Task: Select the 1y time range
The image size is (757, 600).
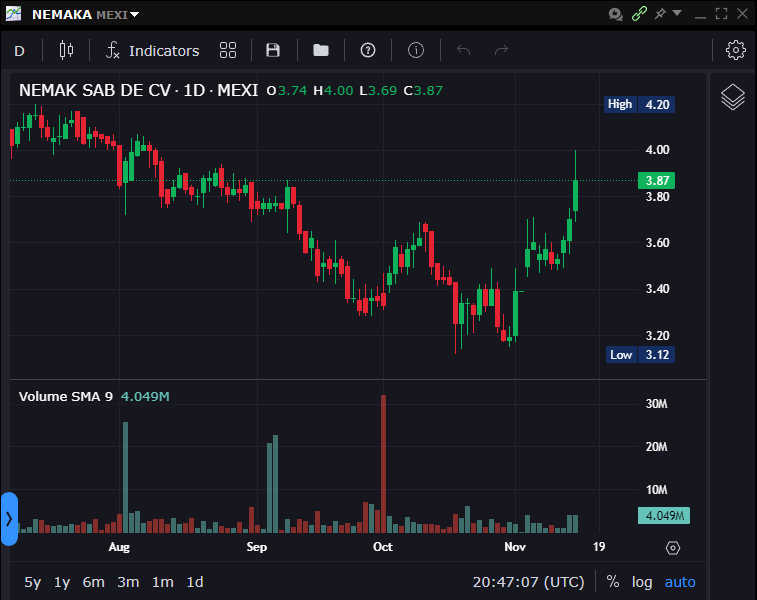Action: pyautogui.click(x=62, y=582)
